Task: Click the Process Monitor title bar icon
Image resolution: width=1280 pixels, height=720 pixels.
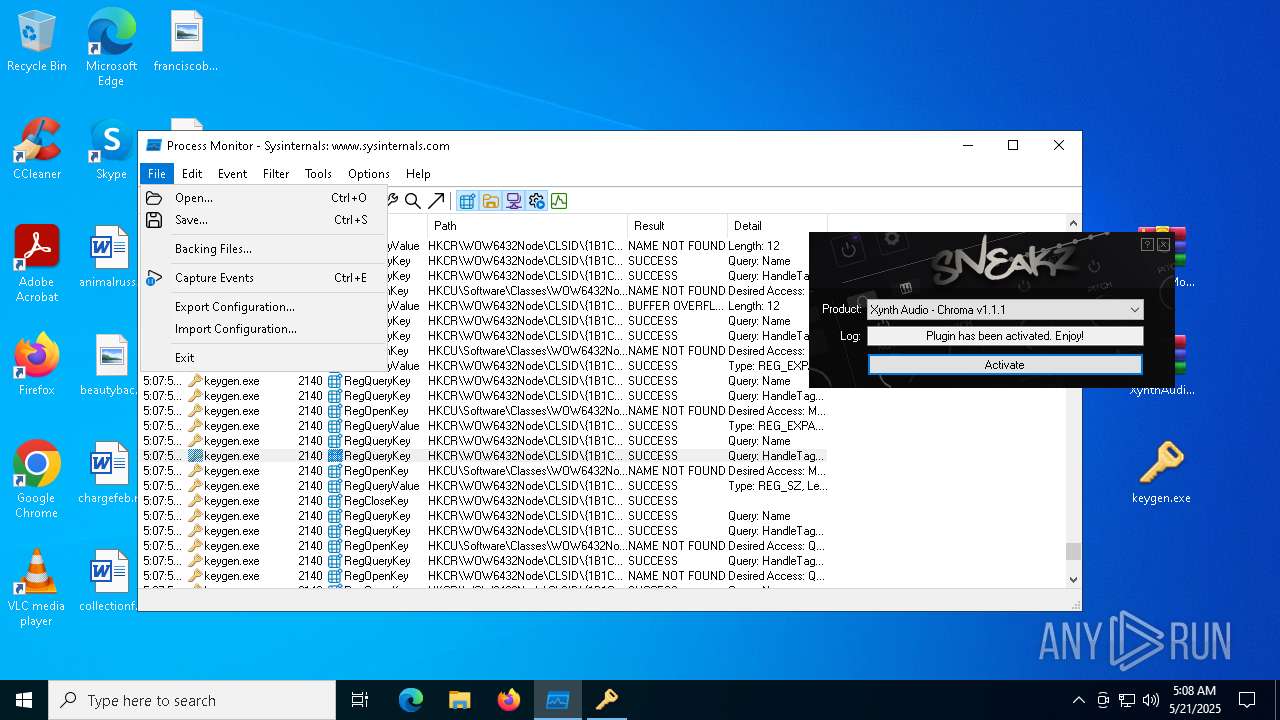Action: coord(152,146)
